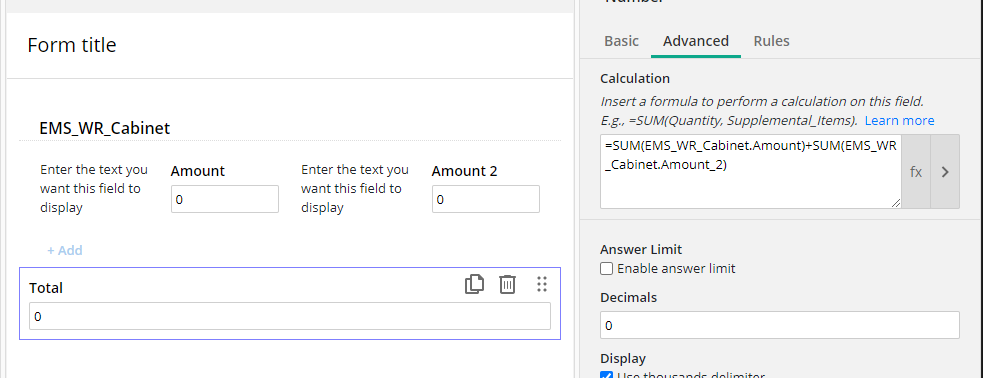Image resolution: width=983 pixels, height=378 pixels.
Task: Focus the Decimals input field
Action: pos(779,325)
